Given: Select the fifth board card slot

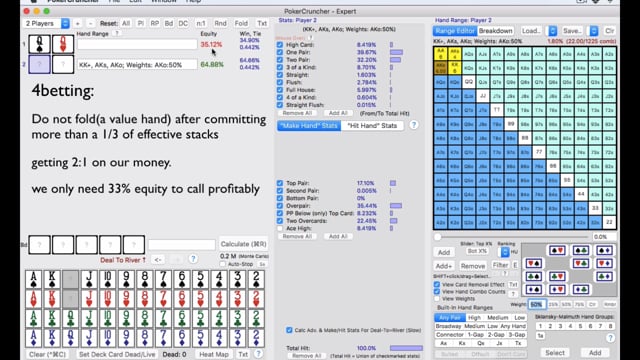Looking at the screenshot, I should coord(134,244).
